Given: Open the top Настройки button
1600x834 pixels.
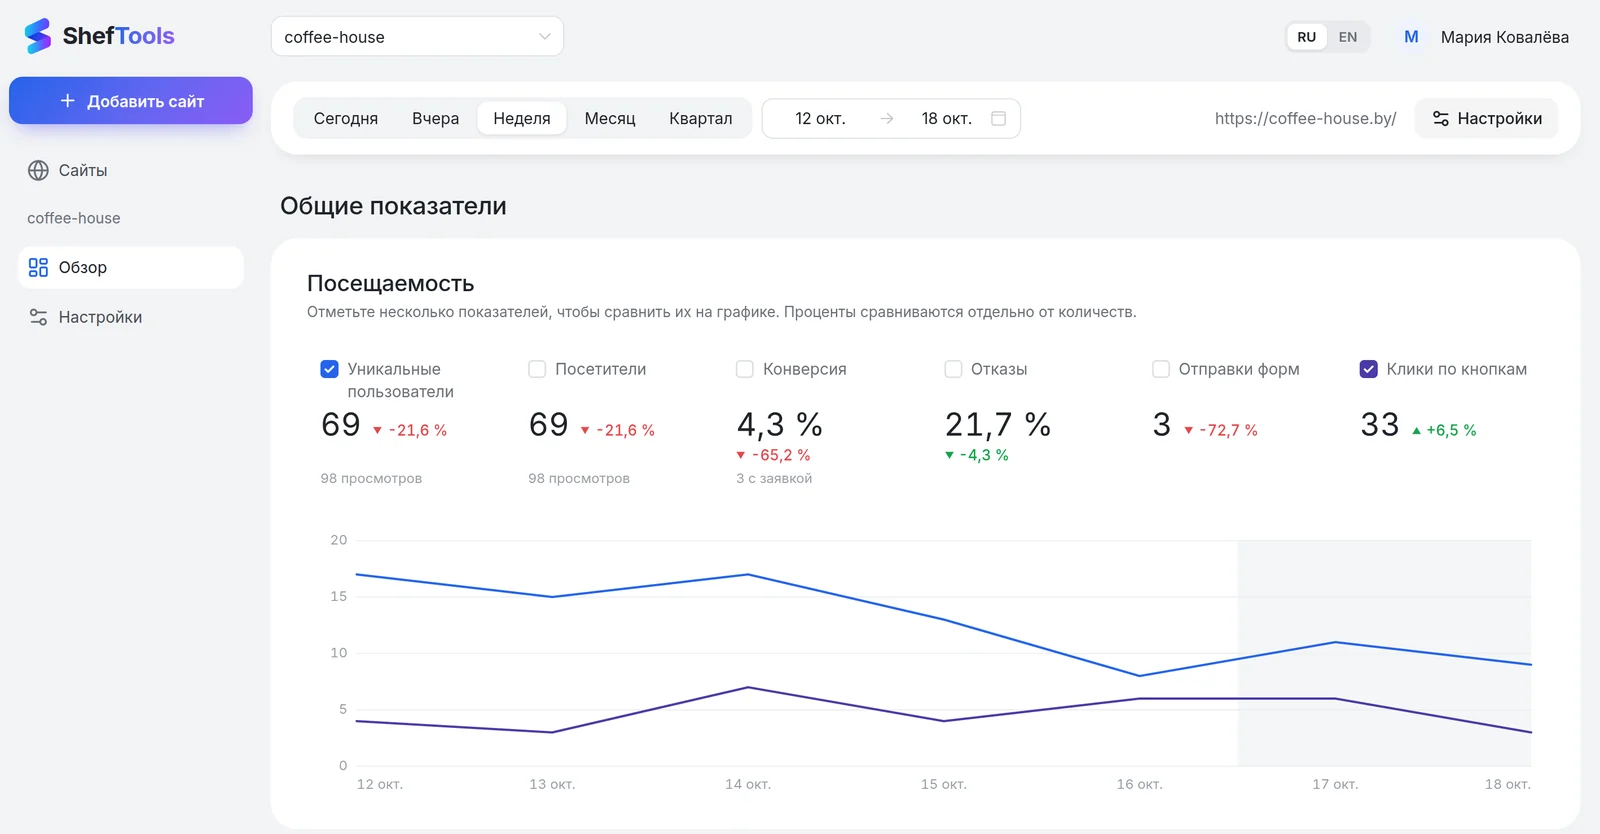Looking at the screenshot, I should pos(1486,118).
